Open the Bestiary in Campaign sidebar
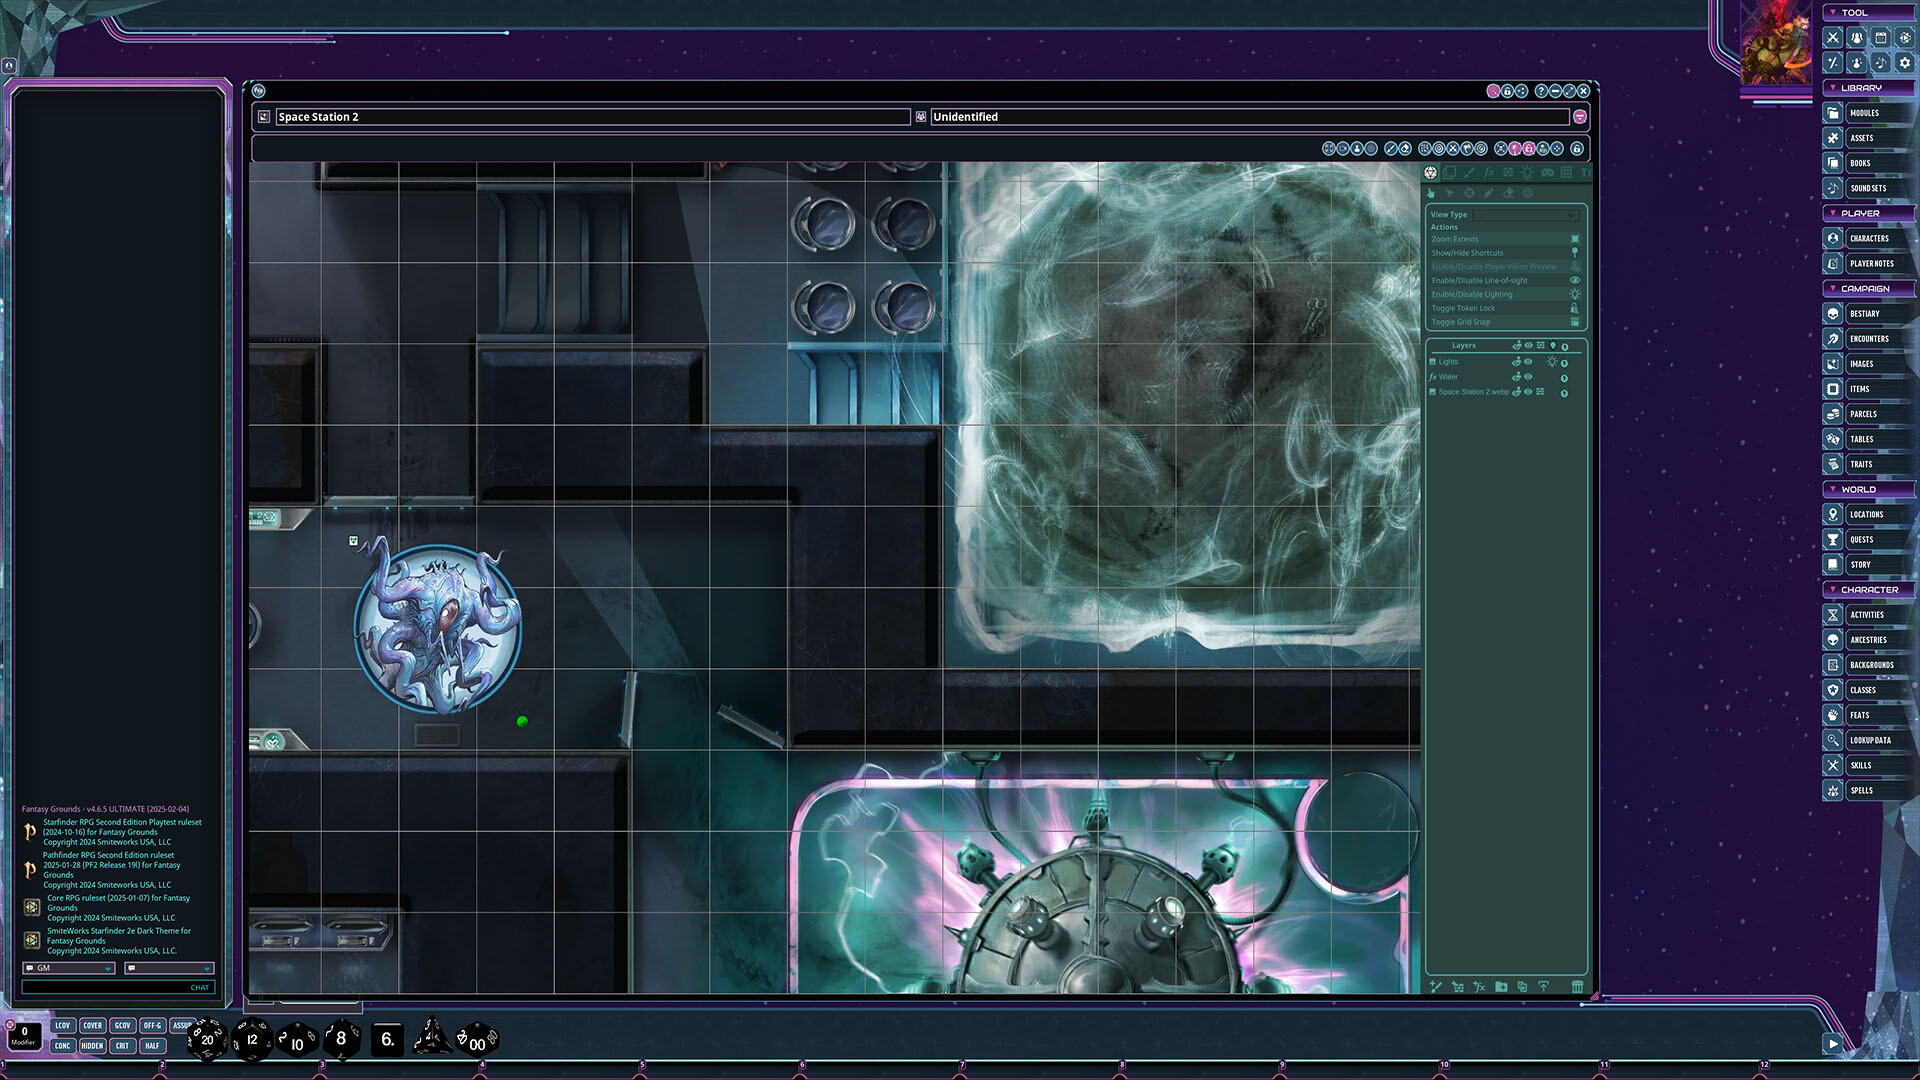 1864,314
